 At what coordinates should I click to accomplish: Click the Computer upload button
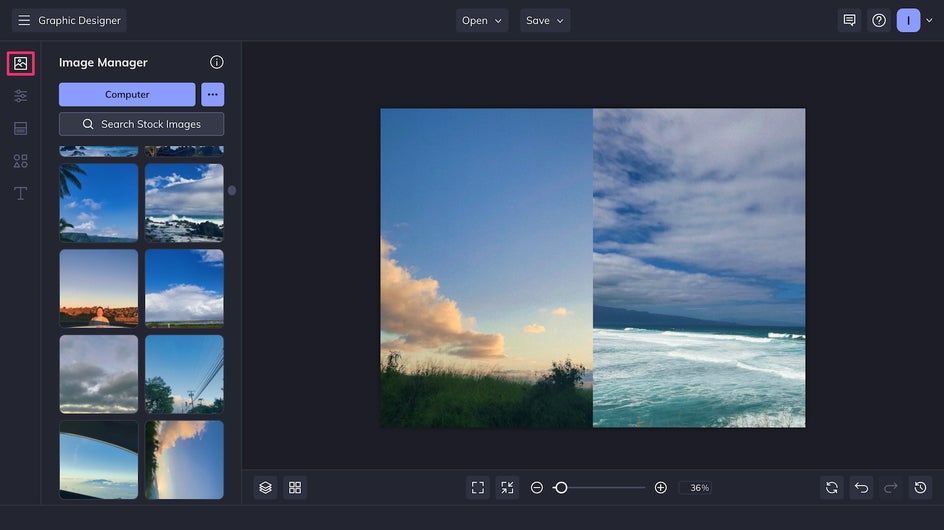tap(127, 95)
